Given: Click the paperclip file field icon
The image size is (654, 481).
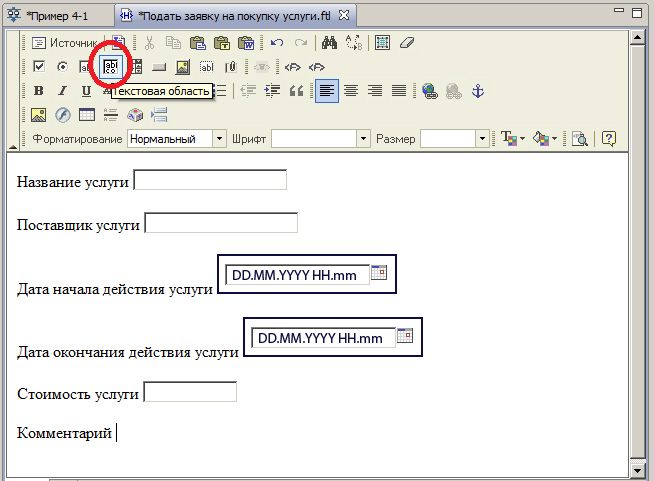Looking at the screenshot, I should tap(231, 67).
